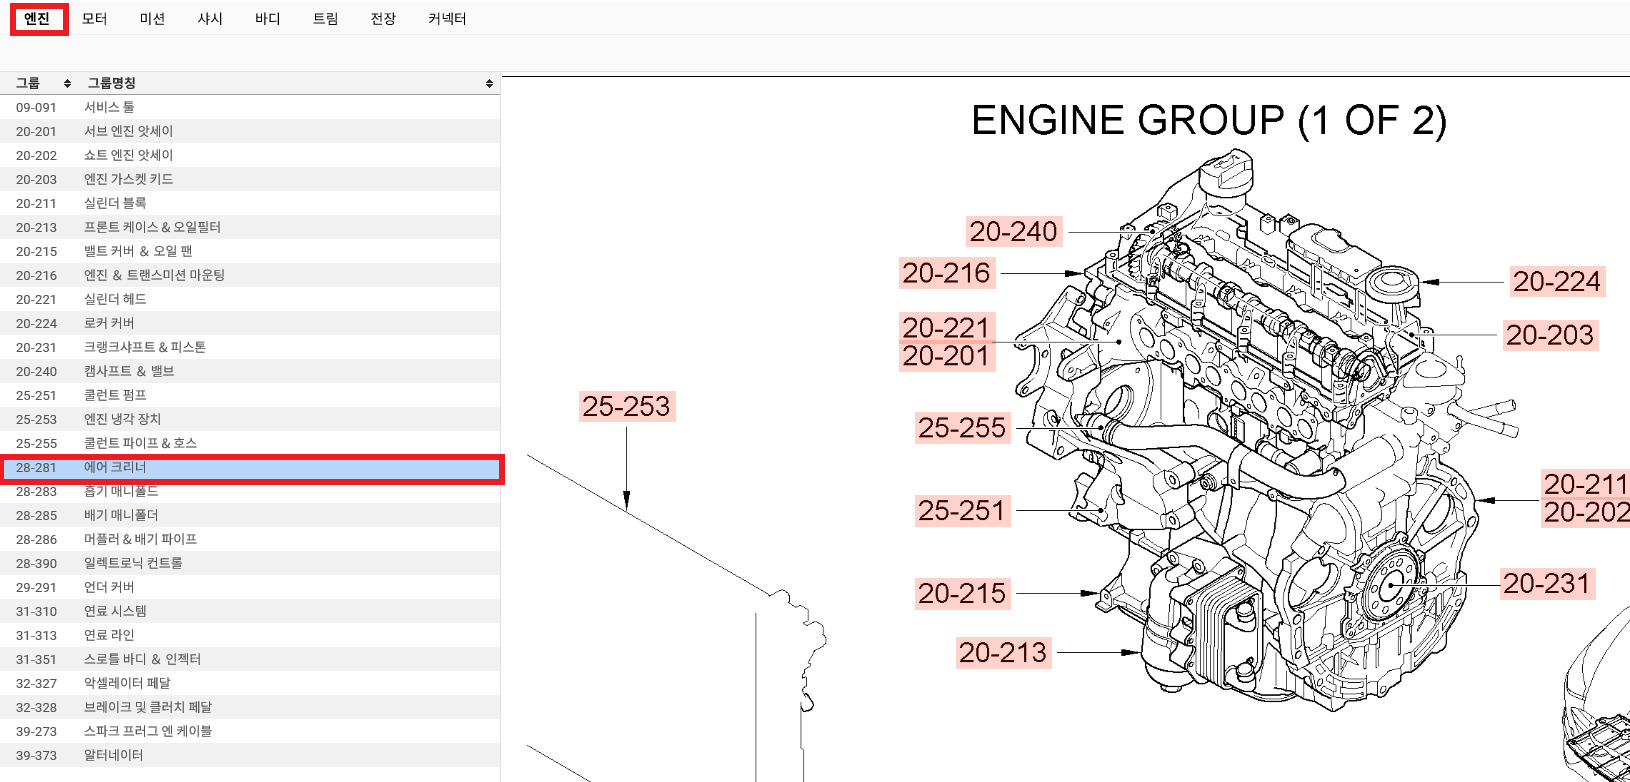
Task: Click diagram label 25-253
Action: [627, 406]
